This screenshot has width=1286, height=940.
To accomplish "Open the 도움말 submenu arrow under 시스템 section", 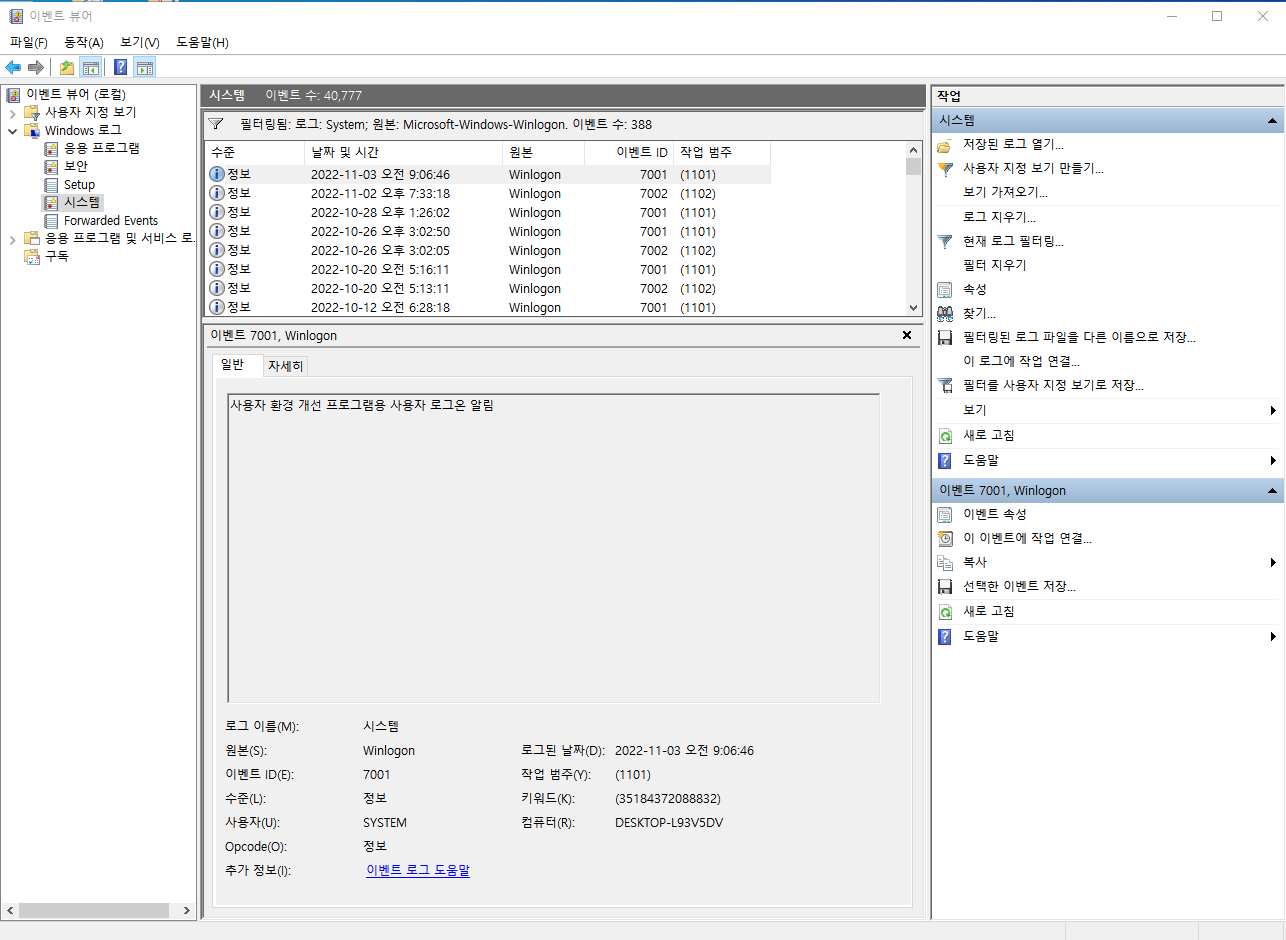I will tap(1273, 460).
